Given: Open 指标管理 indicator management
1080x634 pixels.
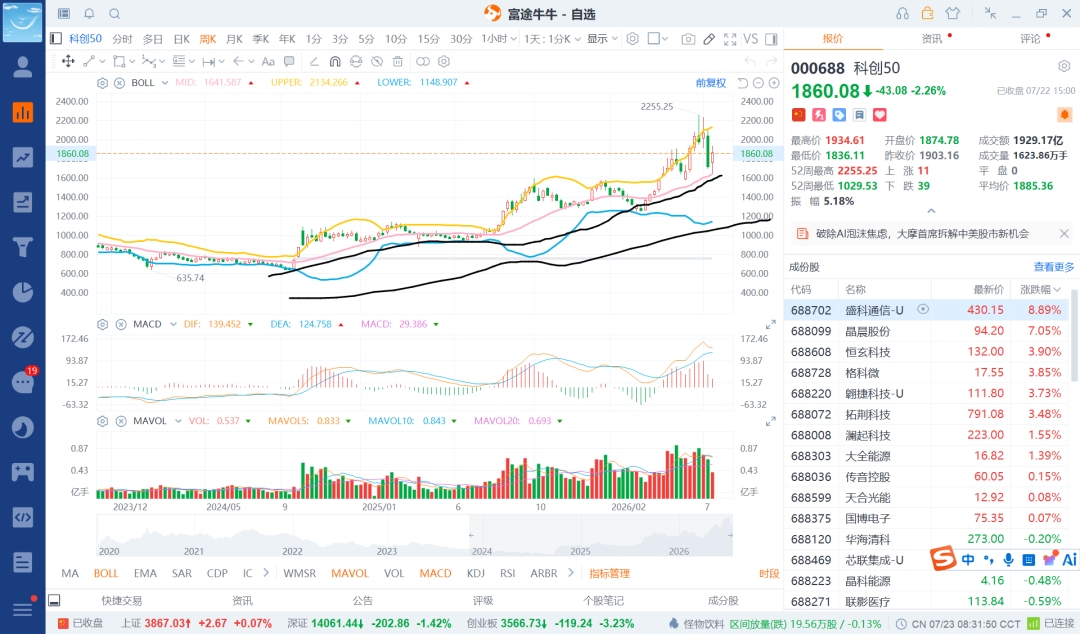Looking at the screenshot, I should pos(610,573).
